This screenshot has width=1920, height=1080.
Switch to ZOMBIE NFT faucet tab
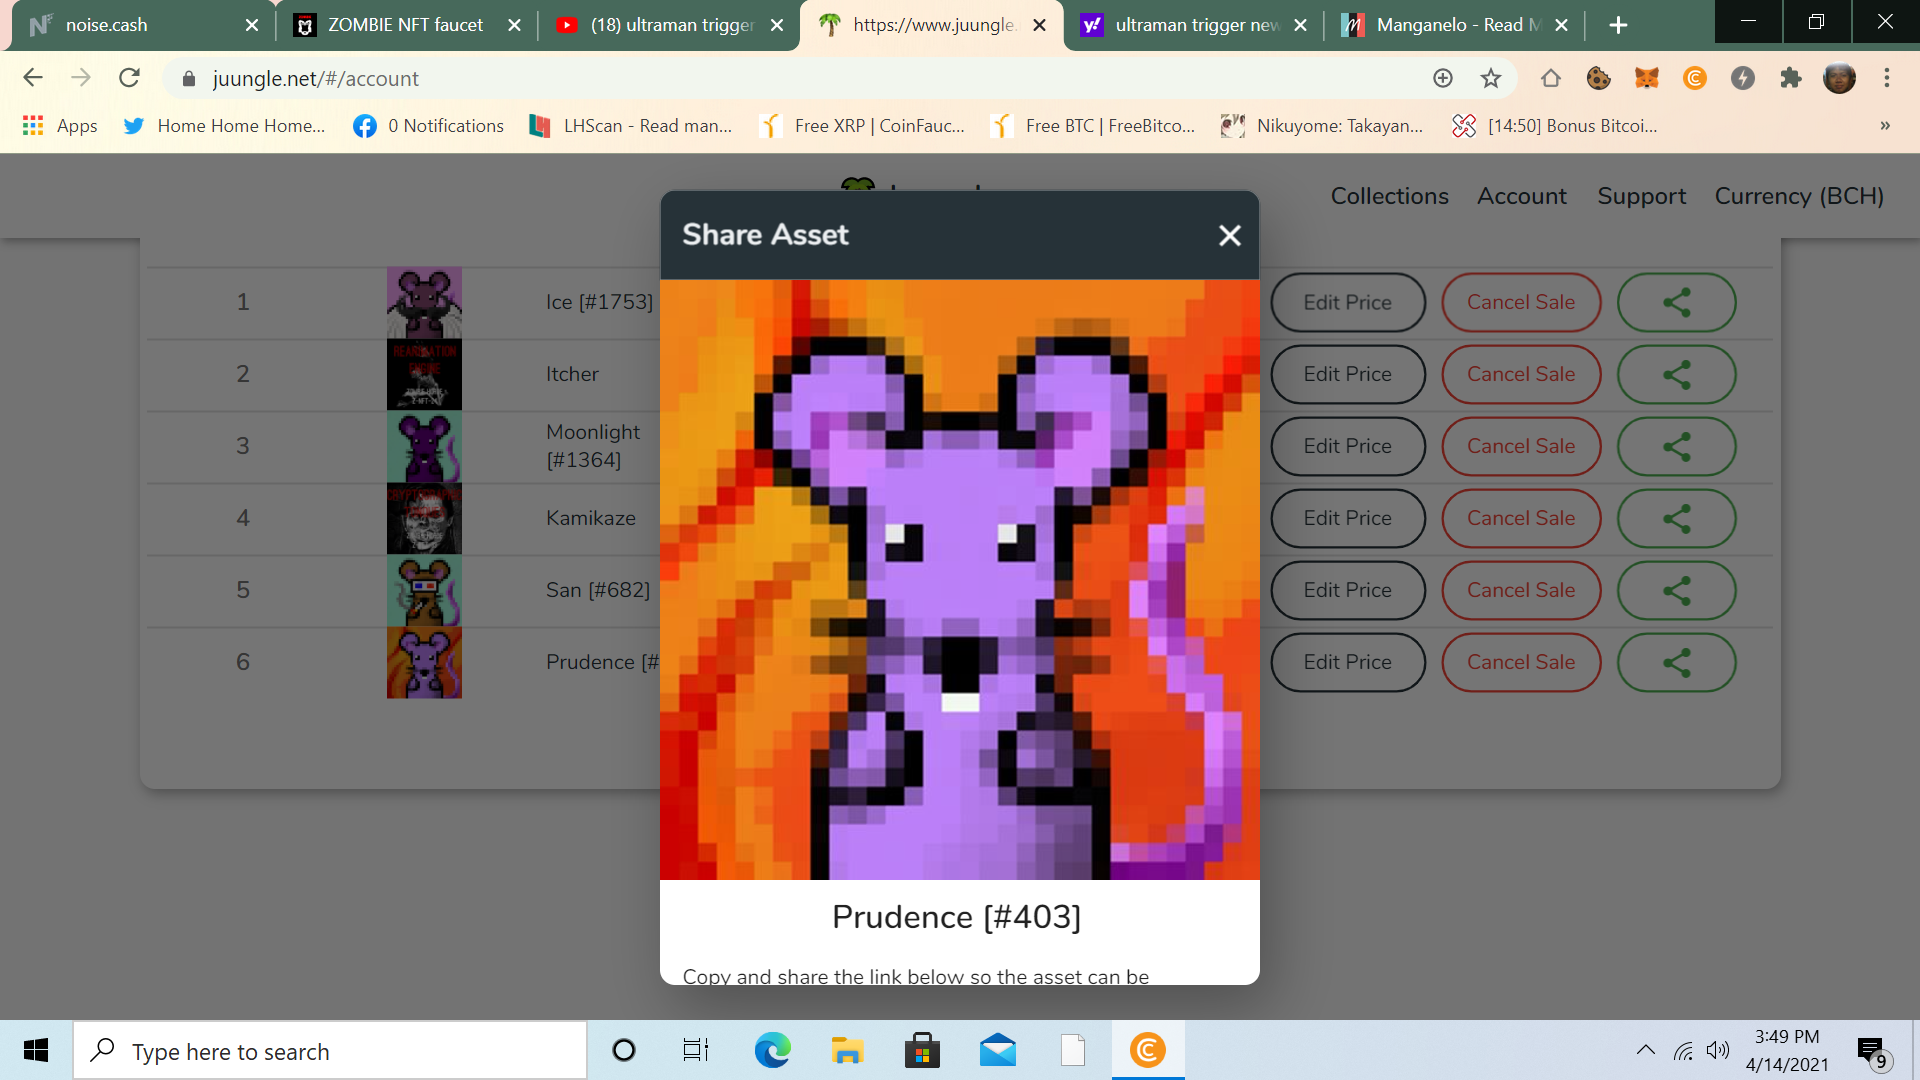(405, 25)
